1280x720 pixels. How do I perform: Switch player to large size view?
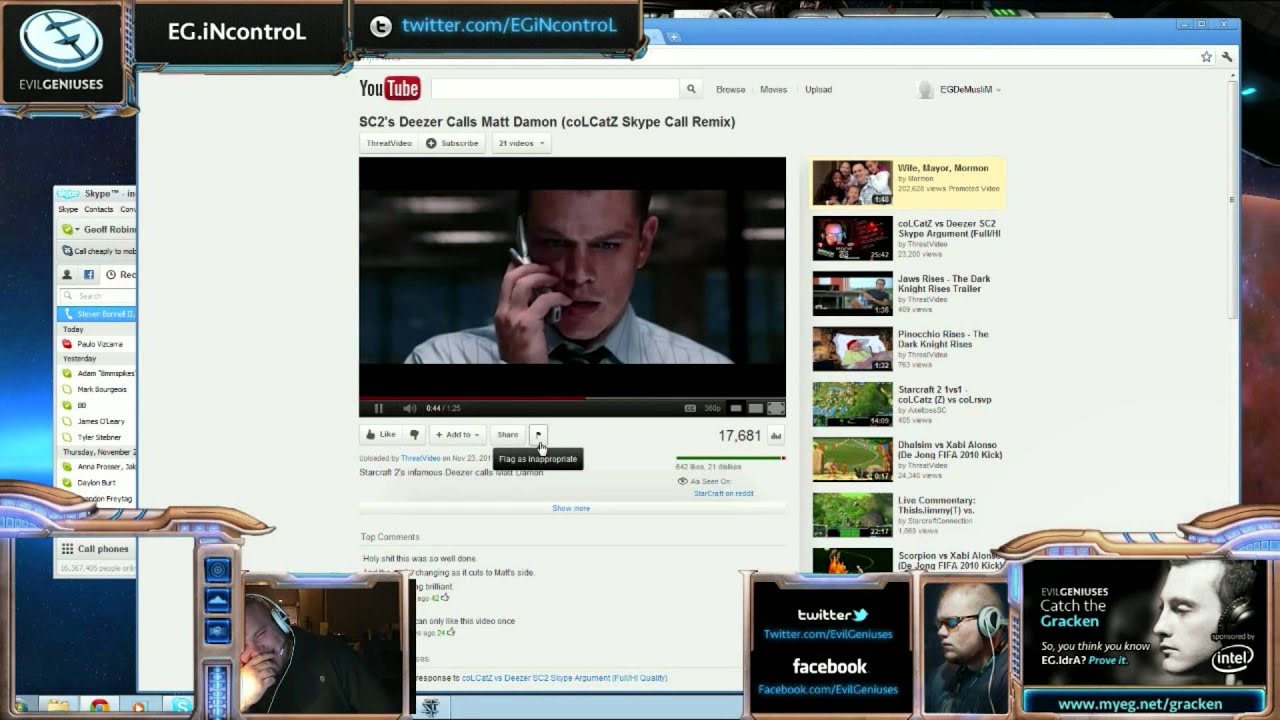pyautogui.click(x=756, y=408)
